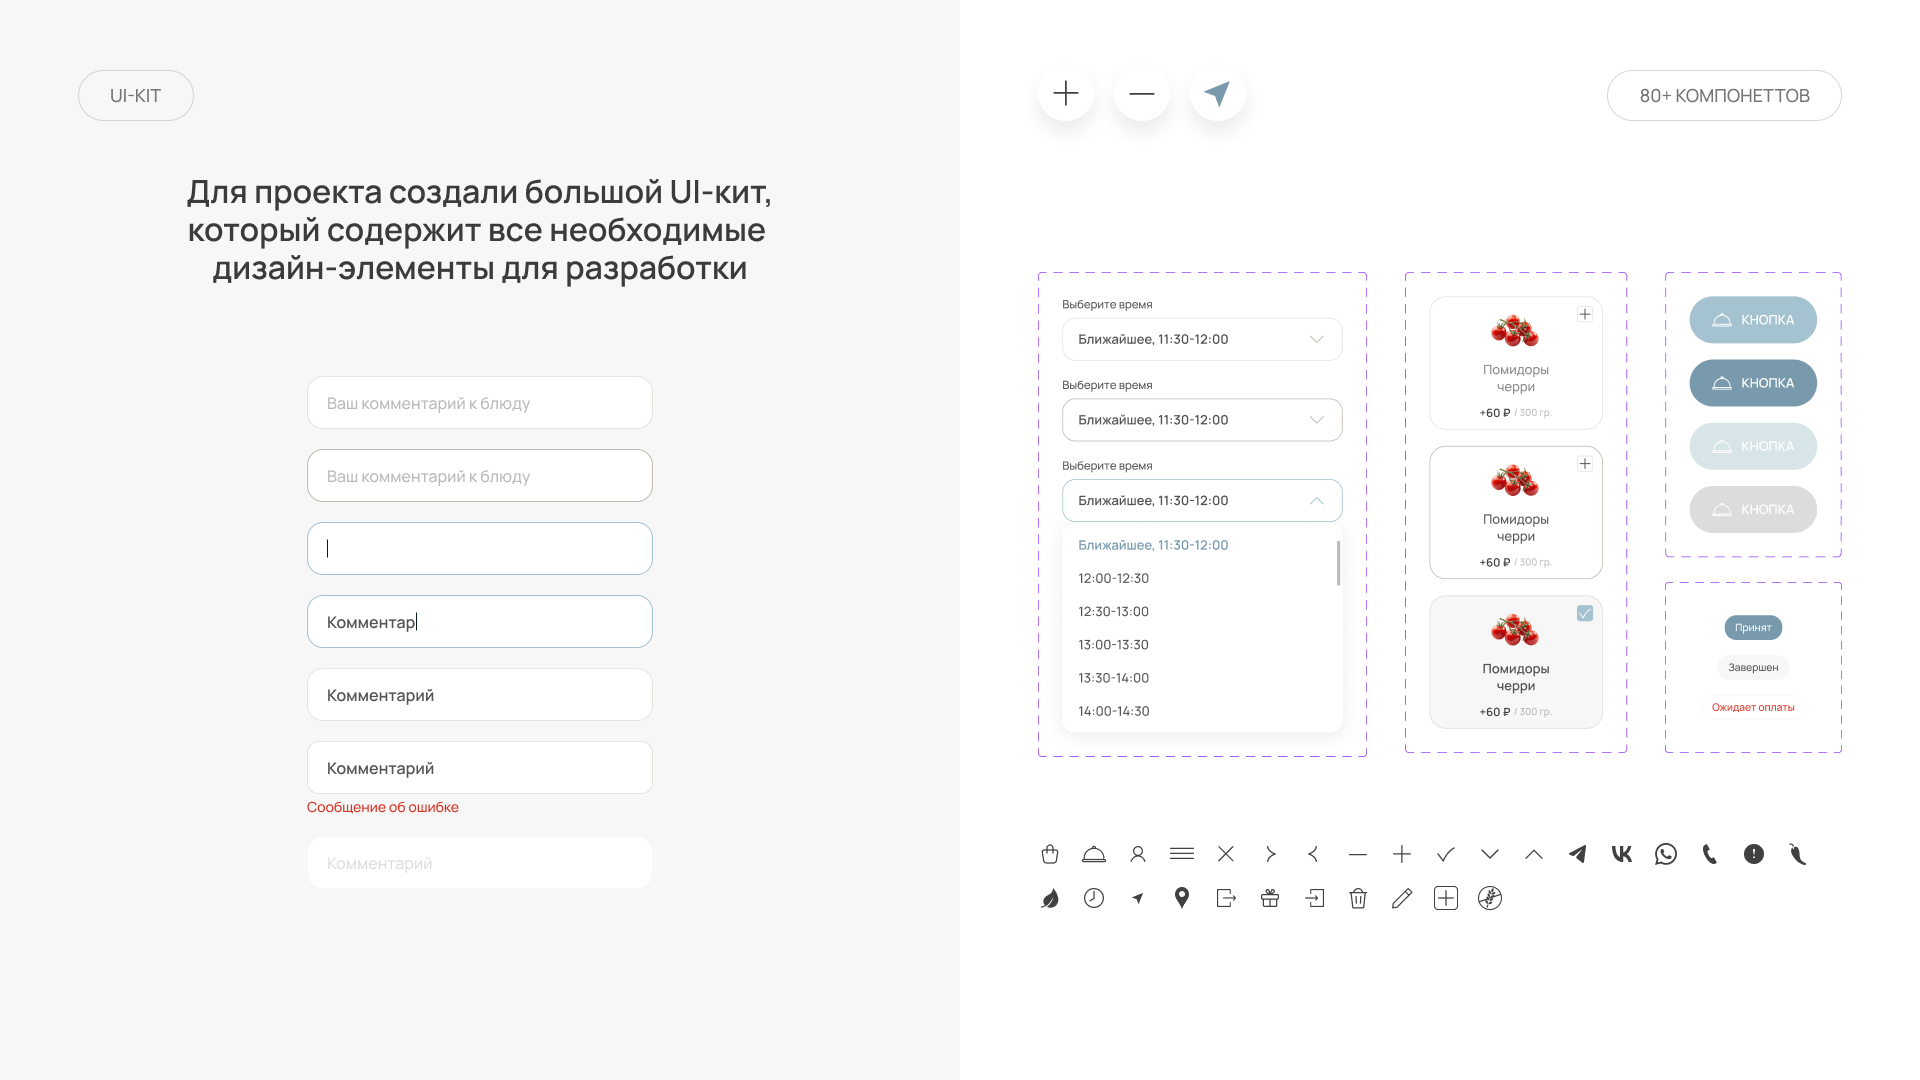
Task: Choose the 14:00-14:30 time slot
Action: click(x=1113, y=711)
